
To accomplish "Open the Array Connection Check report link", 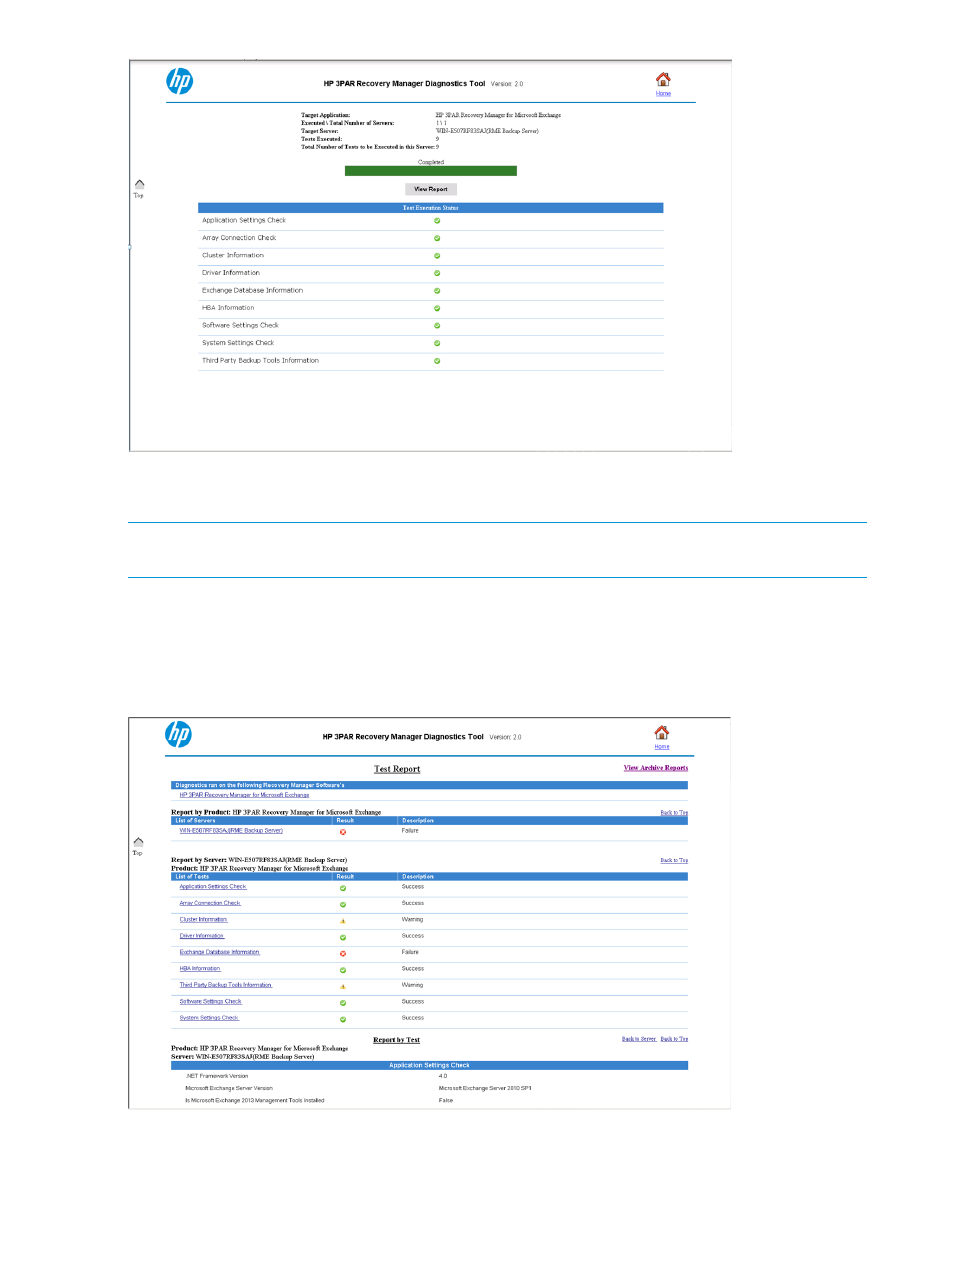I will click(210, 903).
